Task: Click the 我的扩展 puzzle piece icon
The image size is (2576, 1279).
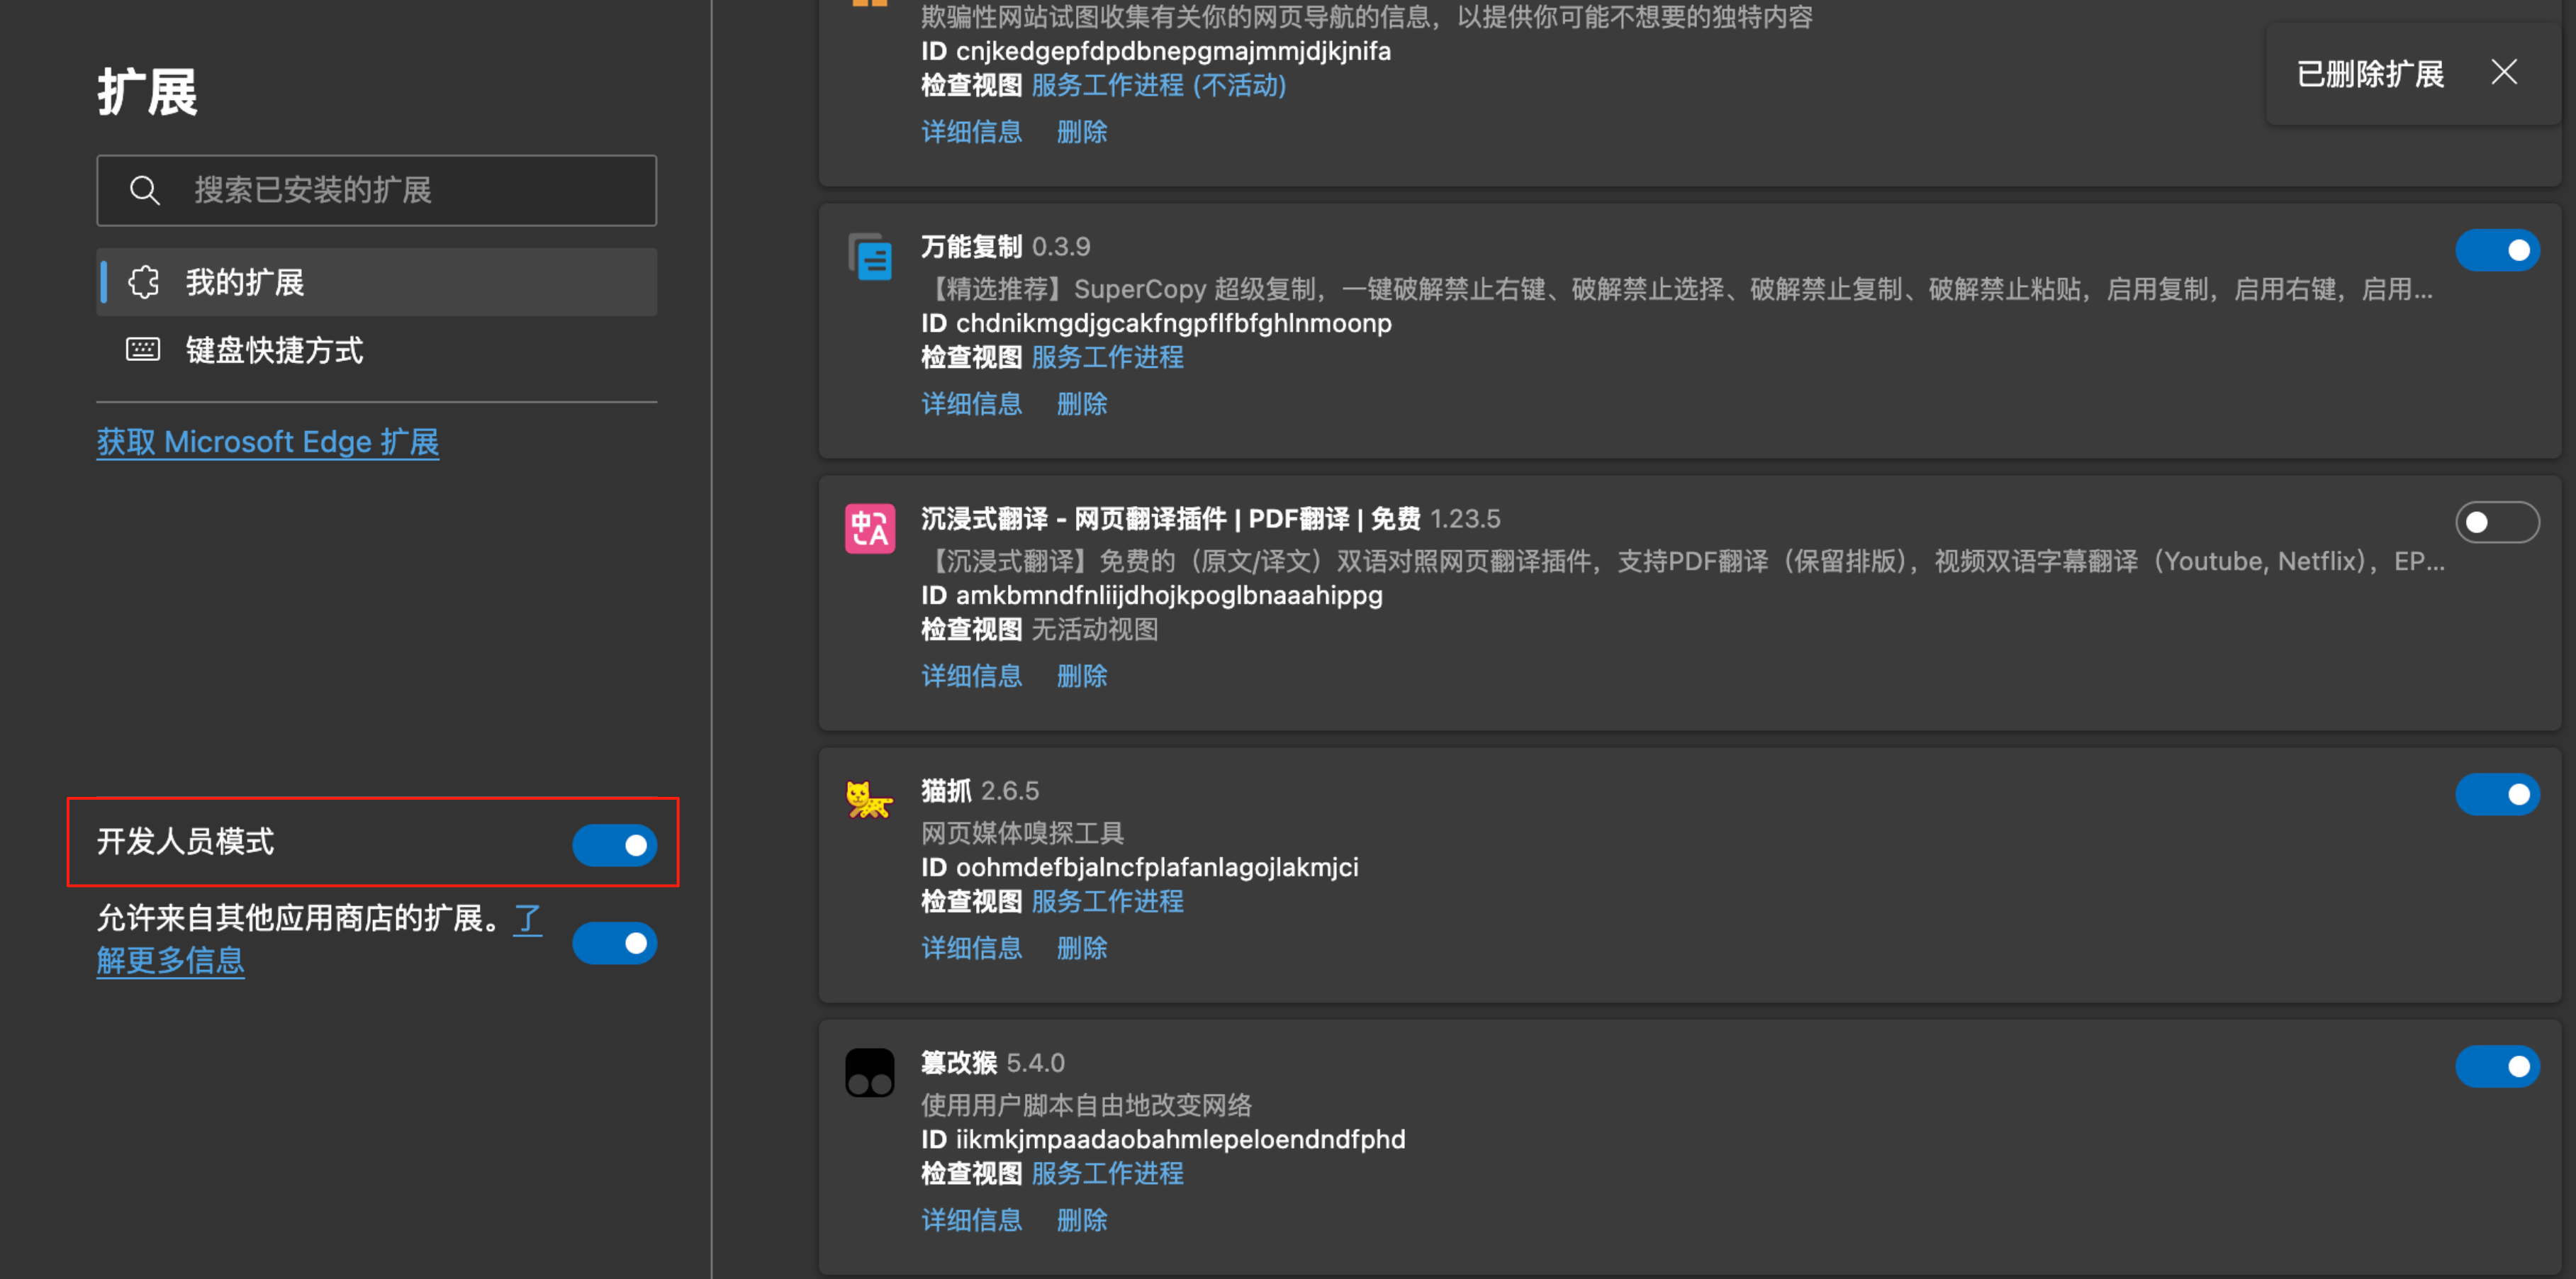Action: click(x=144, y=283)
